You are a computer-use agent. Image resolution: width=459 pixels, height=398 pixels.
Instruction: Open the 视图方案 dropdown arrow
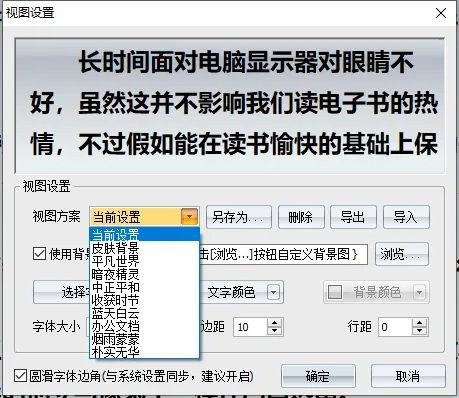(x=189, y=217)
